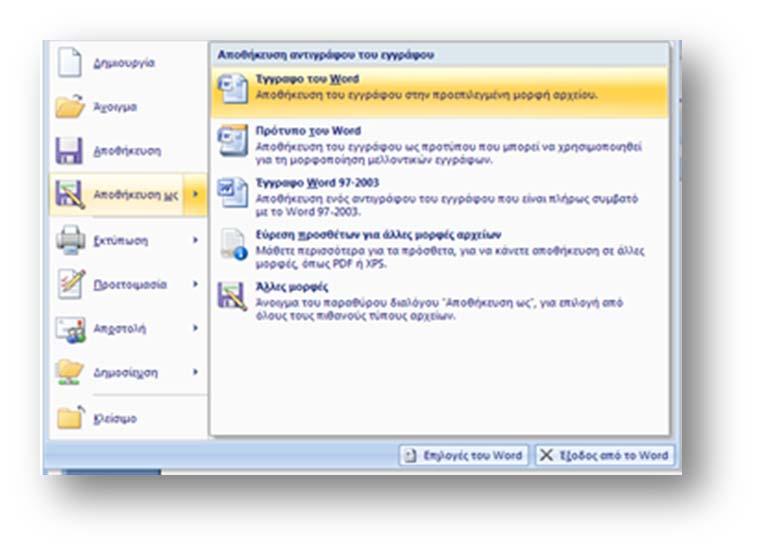This screenshot has height=553, width=760.
Task: Click the floppy disk icon beside Αποθήκευση
Action: point(69,150)
